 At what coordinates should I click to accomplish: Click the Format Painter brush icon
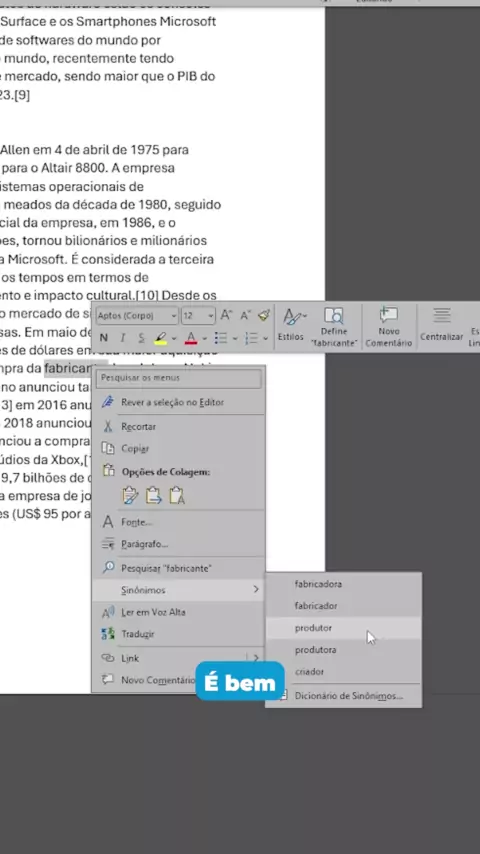point(264,315)
